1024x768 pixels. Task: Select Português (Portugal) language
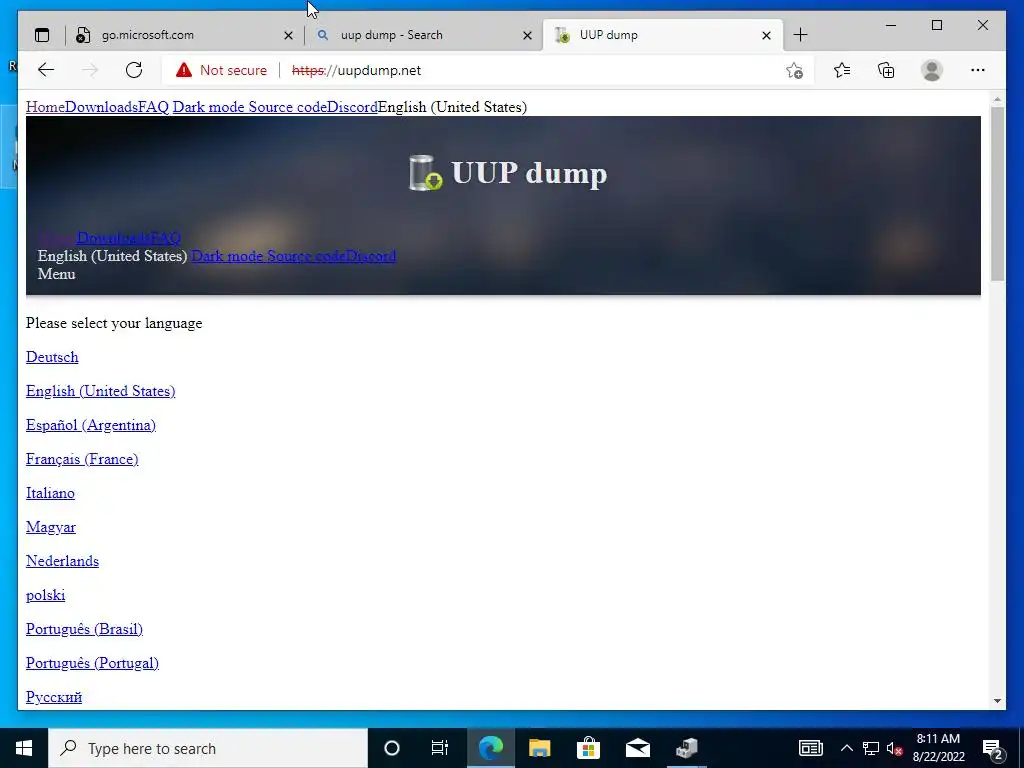(x=93, y=663)
